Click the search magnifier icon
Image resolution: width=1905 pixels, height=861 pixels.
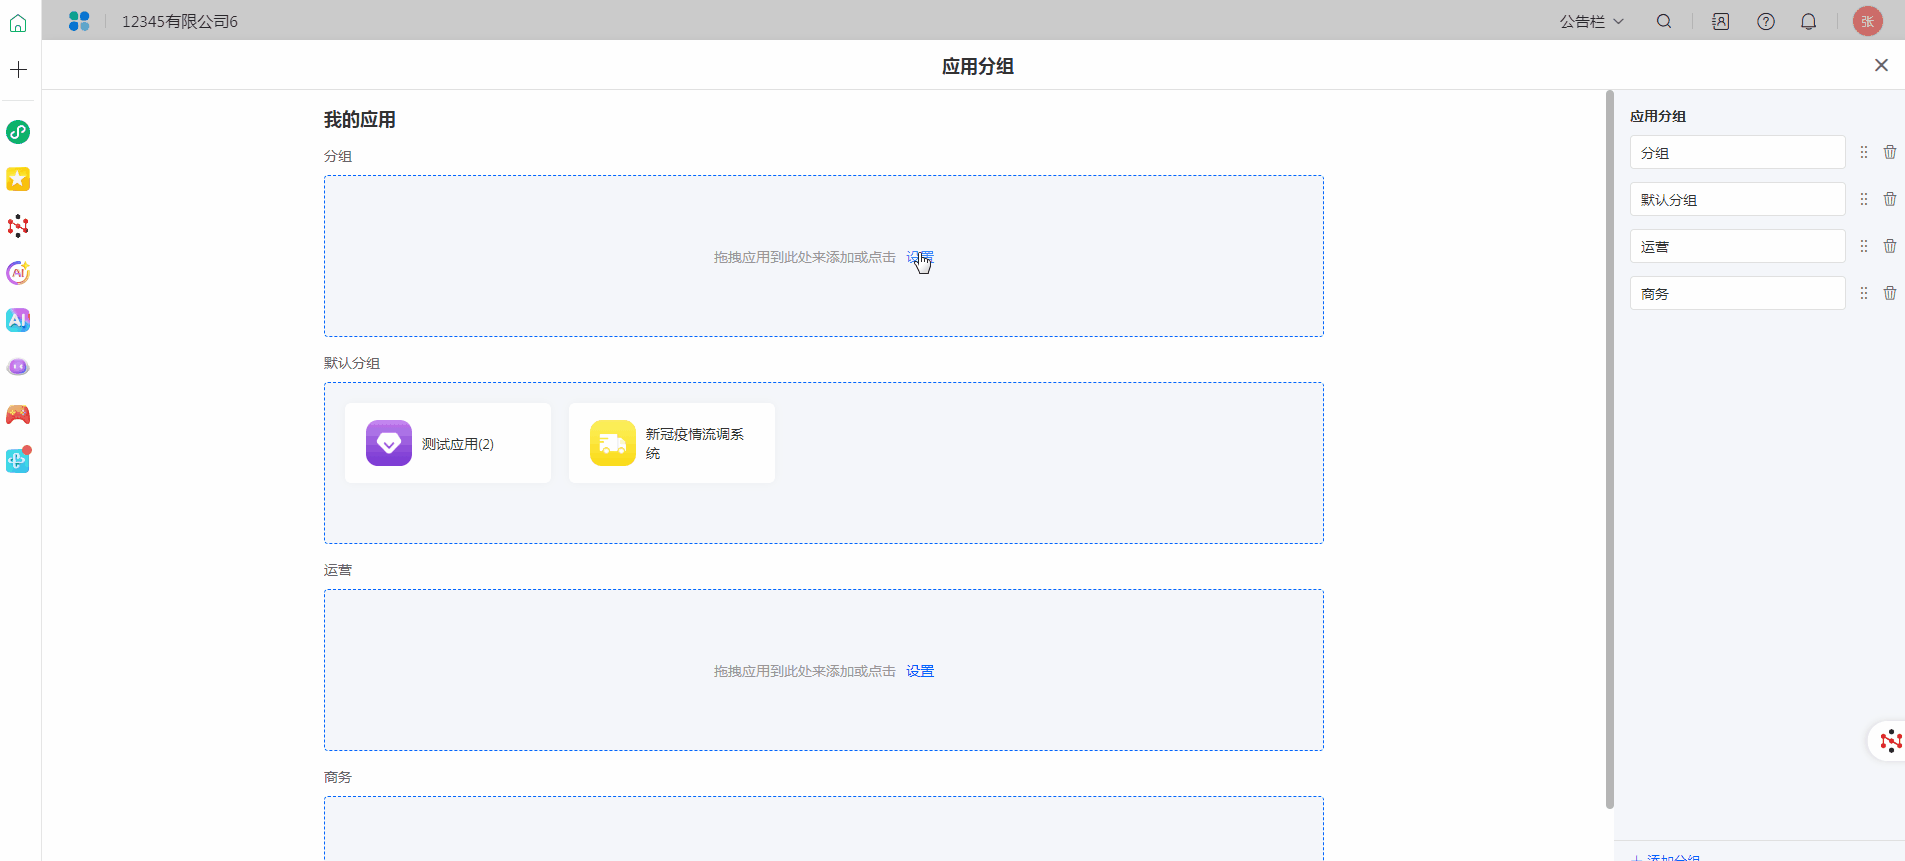pos(1664,21)
